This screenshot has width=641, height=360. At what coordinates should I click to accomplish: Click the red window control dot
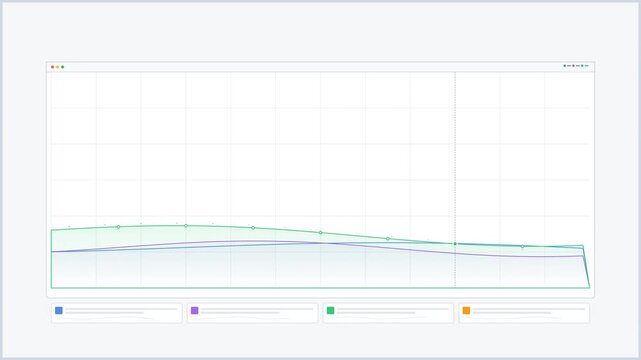(52, 67)
